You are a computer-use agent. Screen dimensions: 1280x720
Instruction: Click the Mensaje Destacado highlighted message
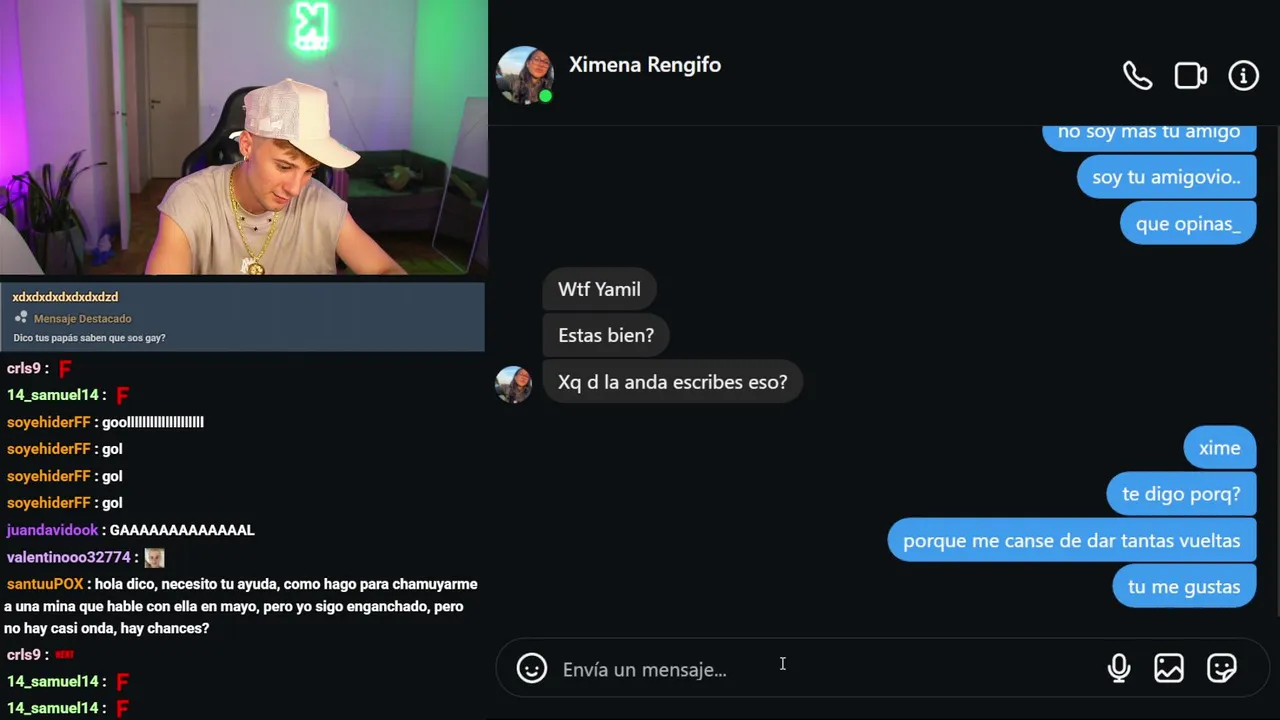coord(242,317)
